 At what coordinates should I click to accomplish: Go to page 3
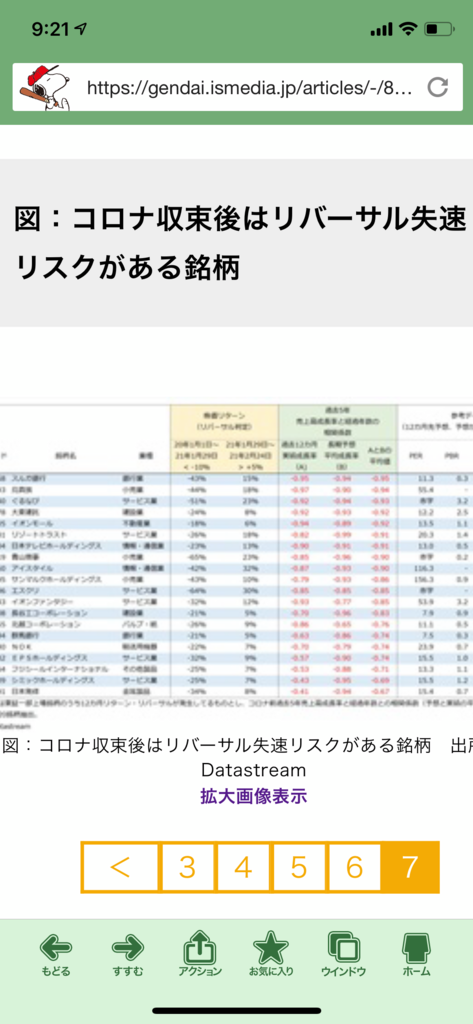(x=188, y=867)
